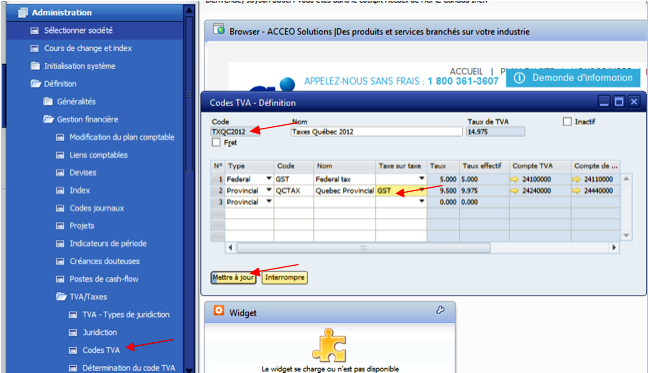Viewport: 648px width, 373px height.
Task: Toggle the Fret checkbox
Action: pyautogui.click(x=216, y=143)
